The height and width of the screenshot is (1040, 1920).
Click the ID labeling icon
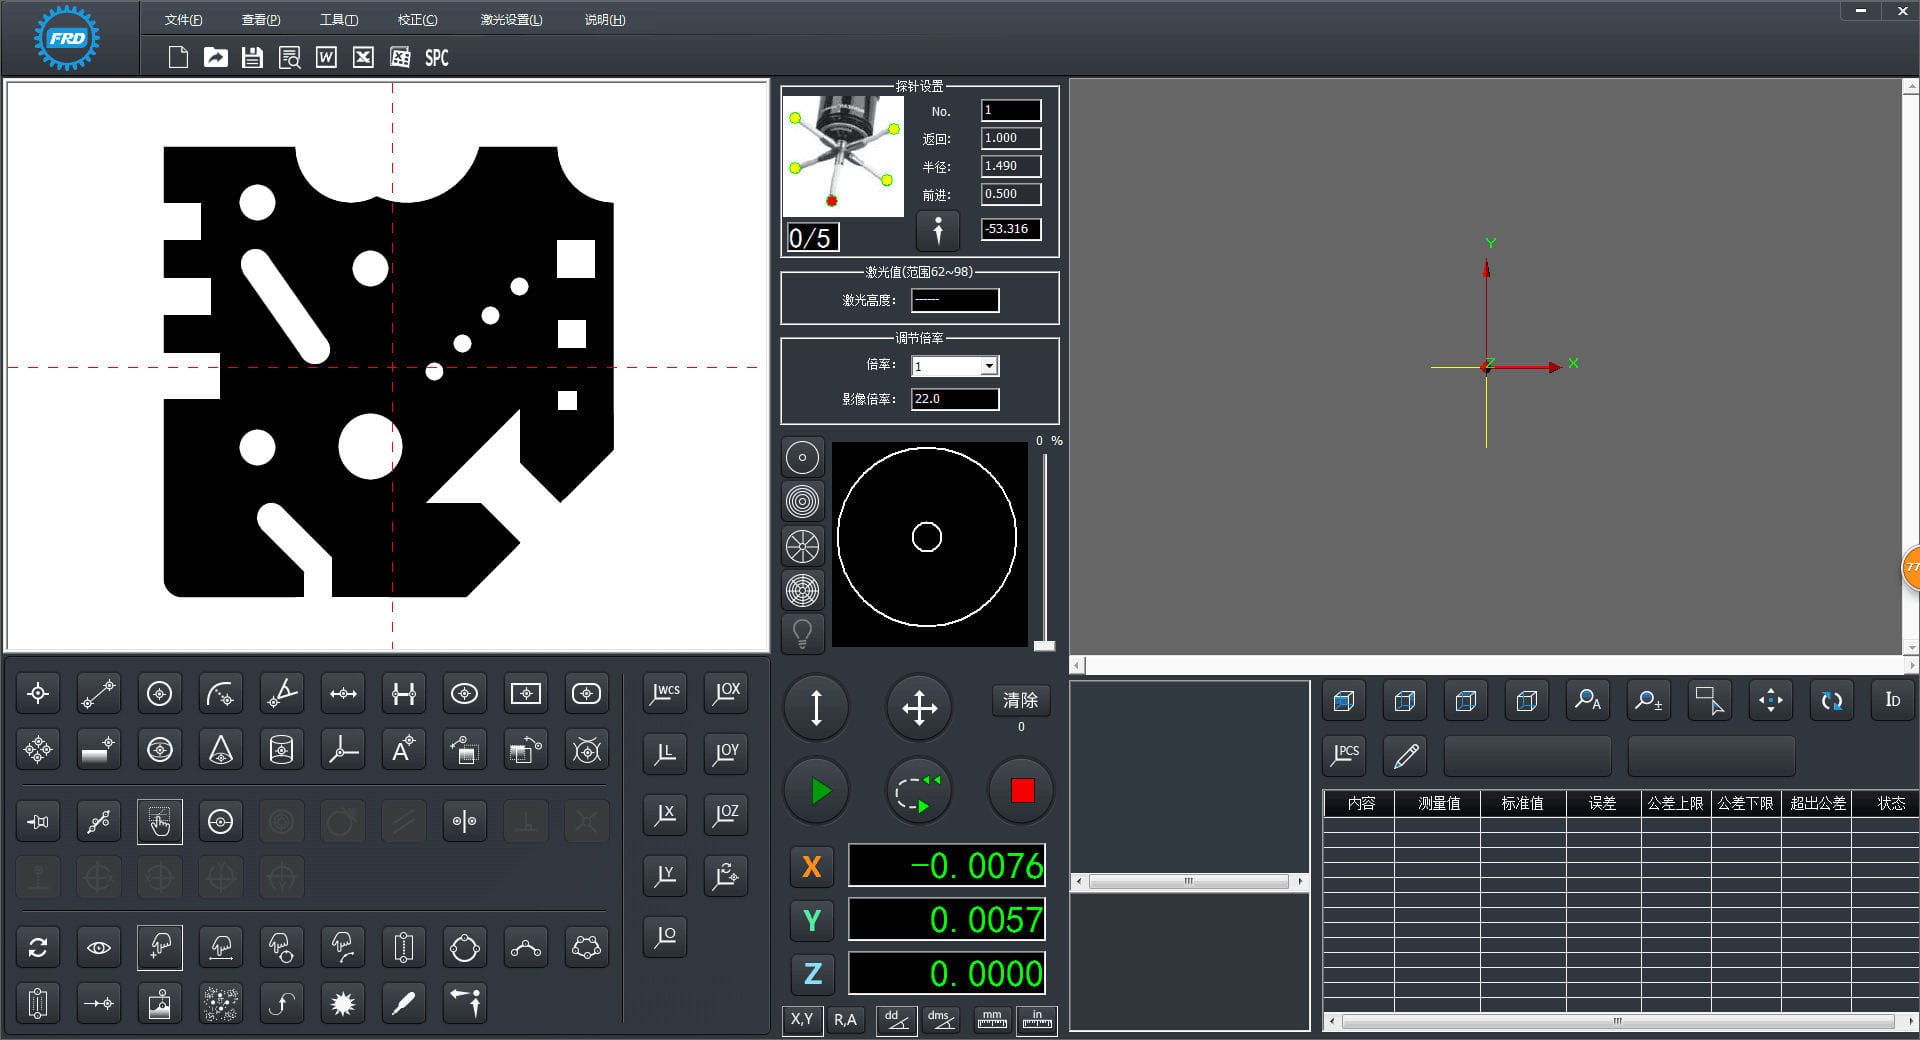coord(1892,700)
